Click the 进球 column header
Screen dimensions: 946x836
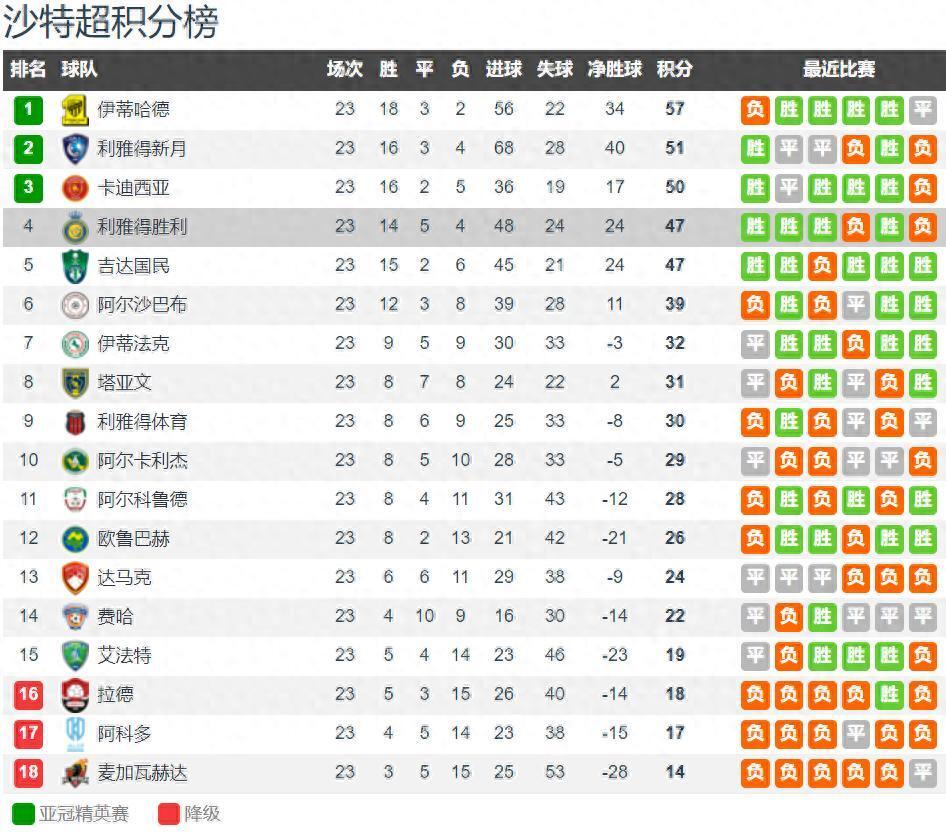point(504,69)
